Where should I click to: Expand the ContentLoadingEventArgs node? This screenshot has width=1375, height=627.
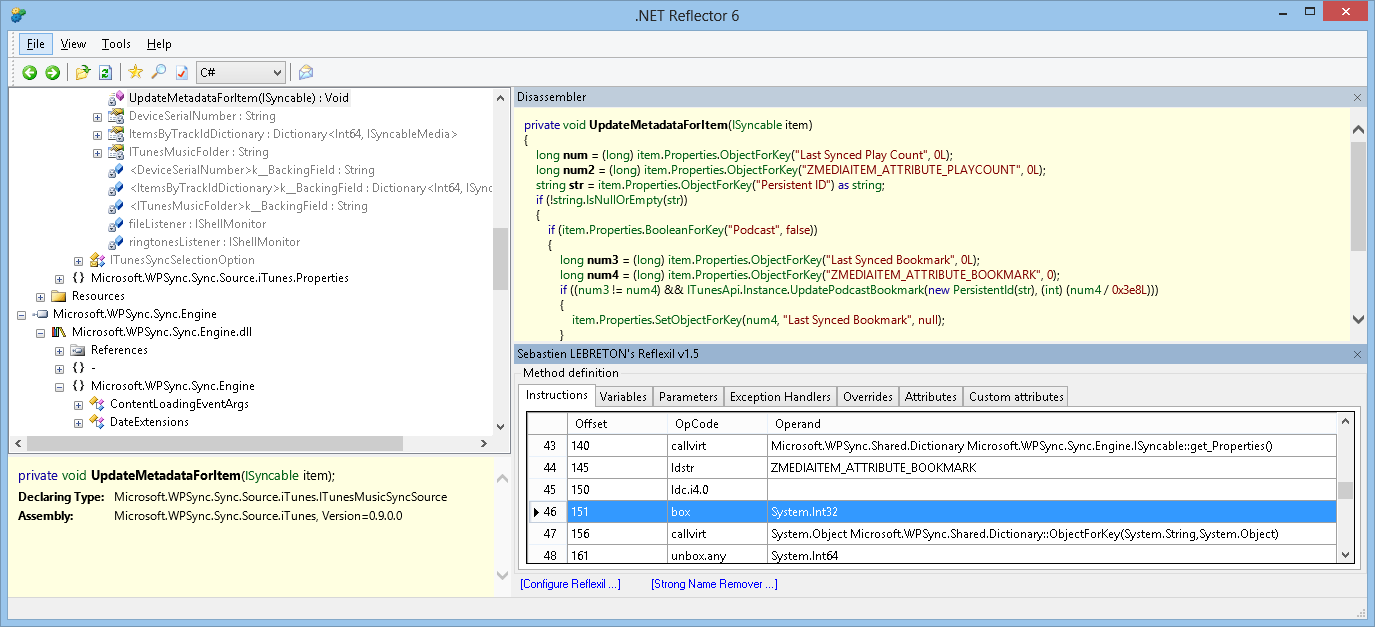click(79, 404)
